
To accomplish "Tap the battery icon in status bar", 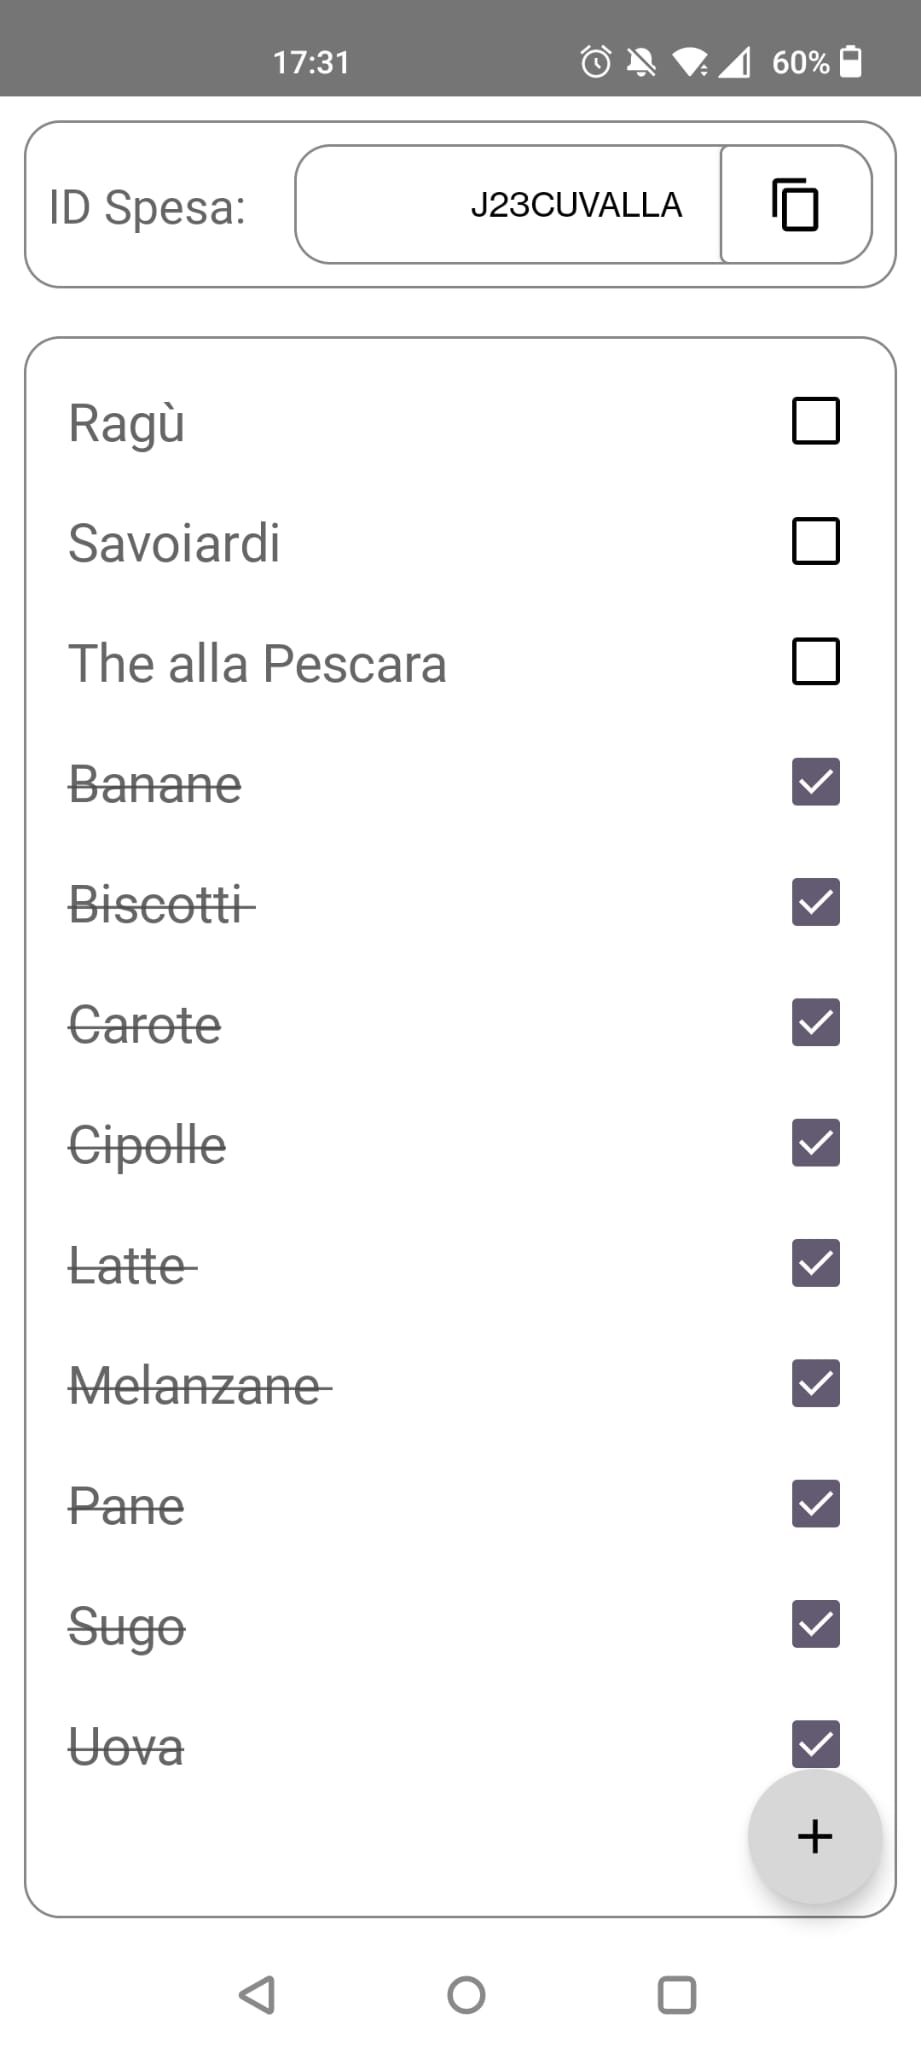I will pyautogui.click(x=851, y=62).
